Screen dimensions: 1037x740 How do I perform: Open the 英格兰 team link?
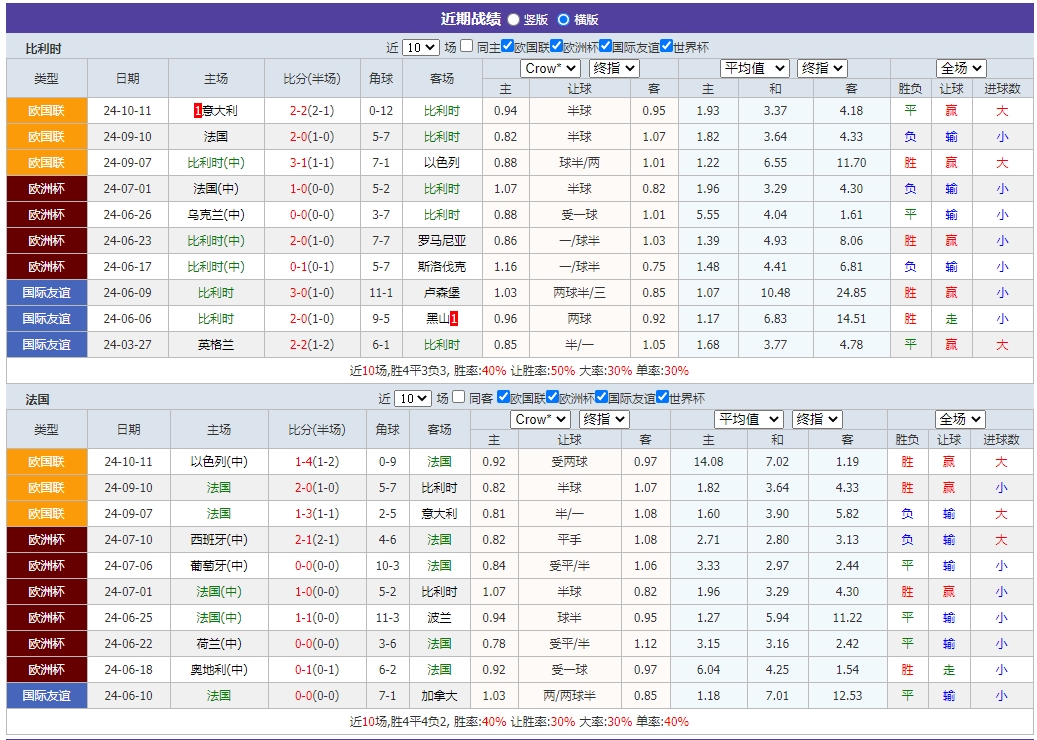pyautogui.click(x=214, y=344)
